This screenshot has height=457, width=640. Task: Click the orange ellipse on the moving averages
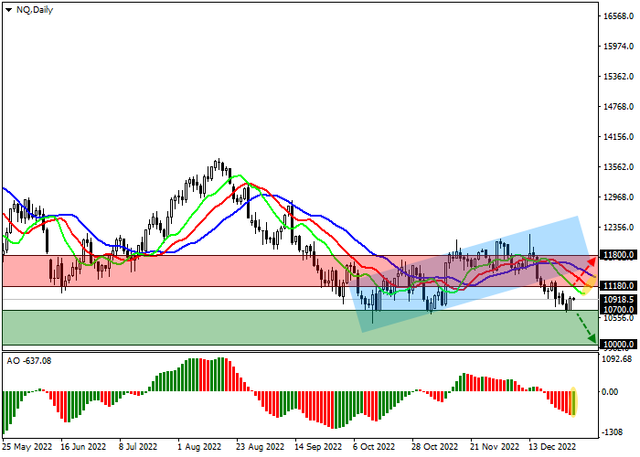[588, 285]
